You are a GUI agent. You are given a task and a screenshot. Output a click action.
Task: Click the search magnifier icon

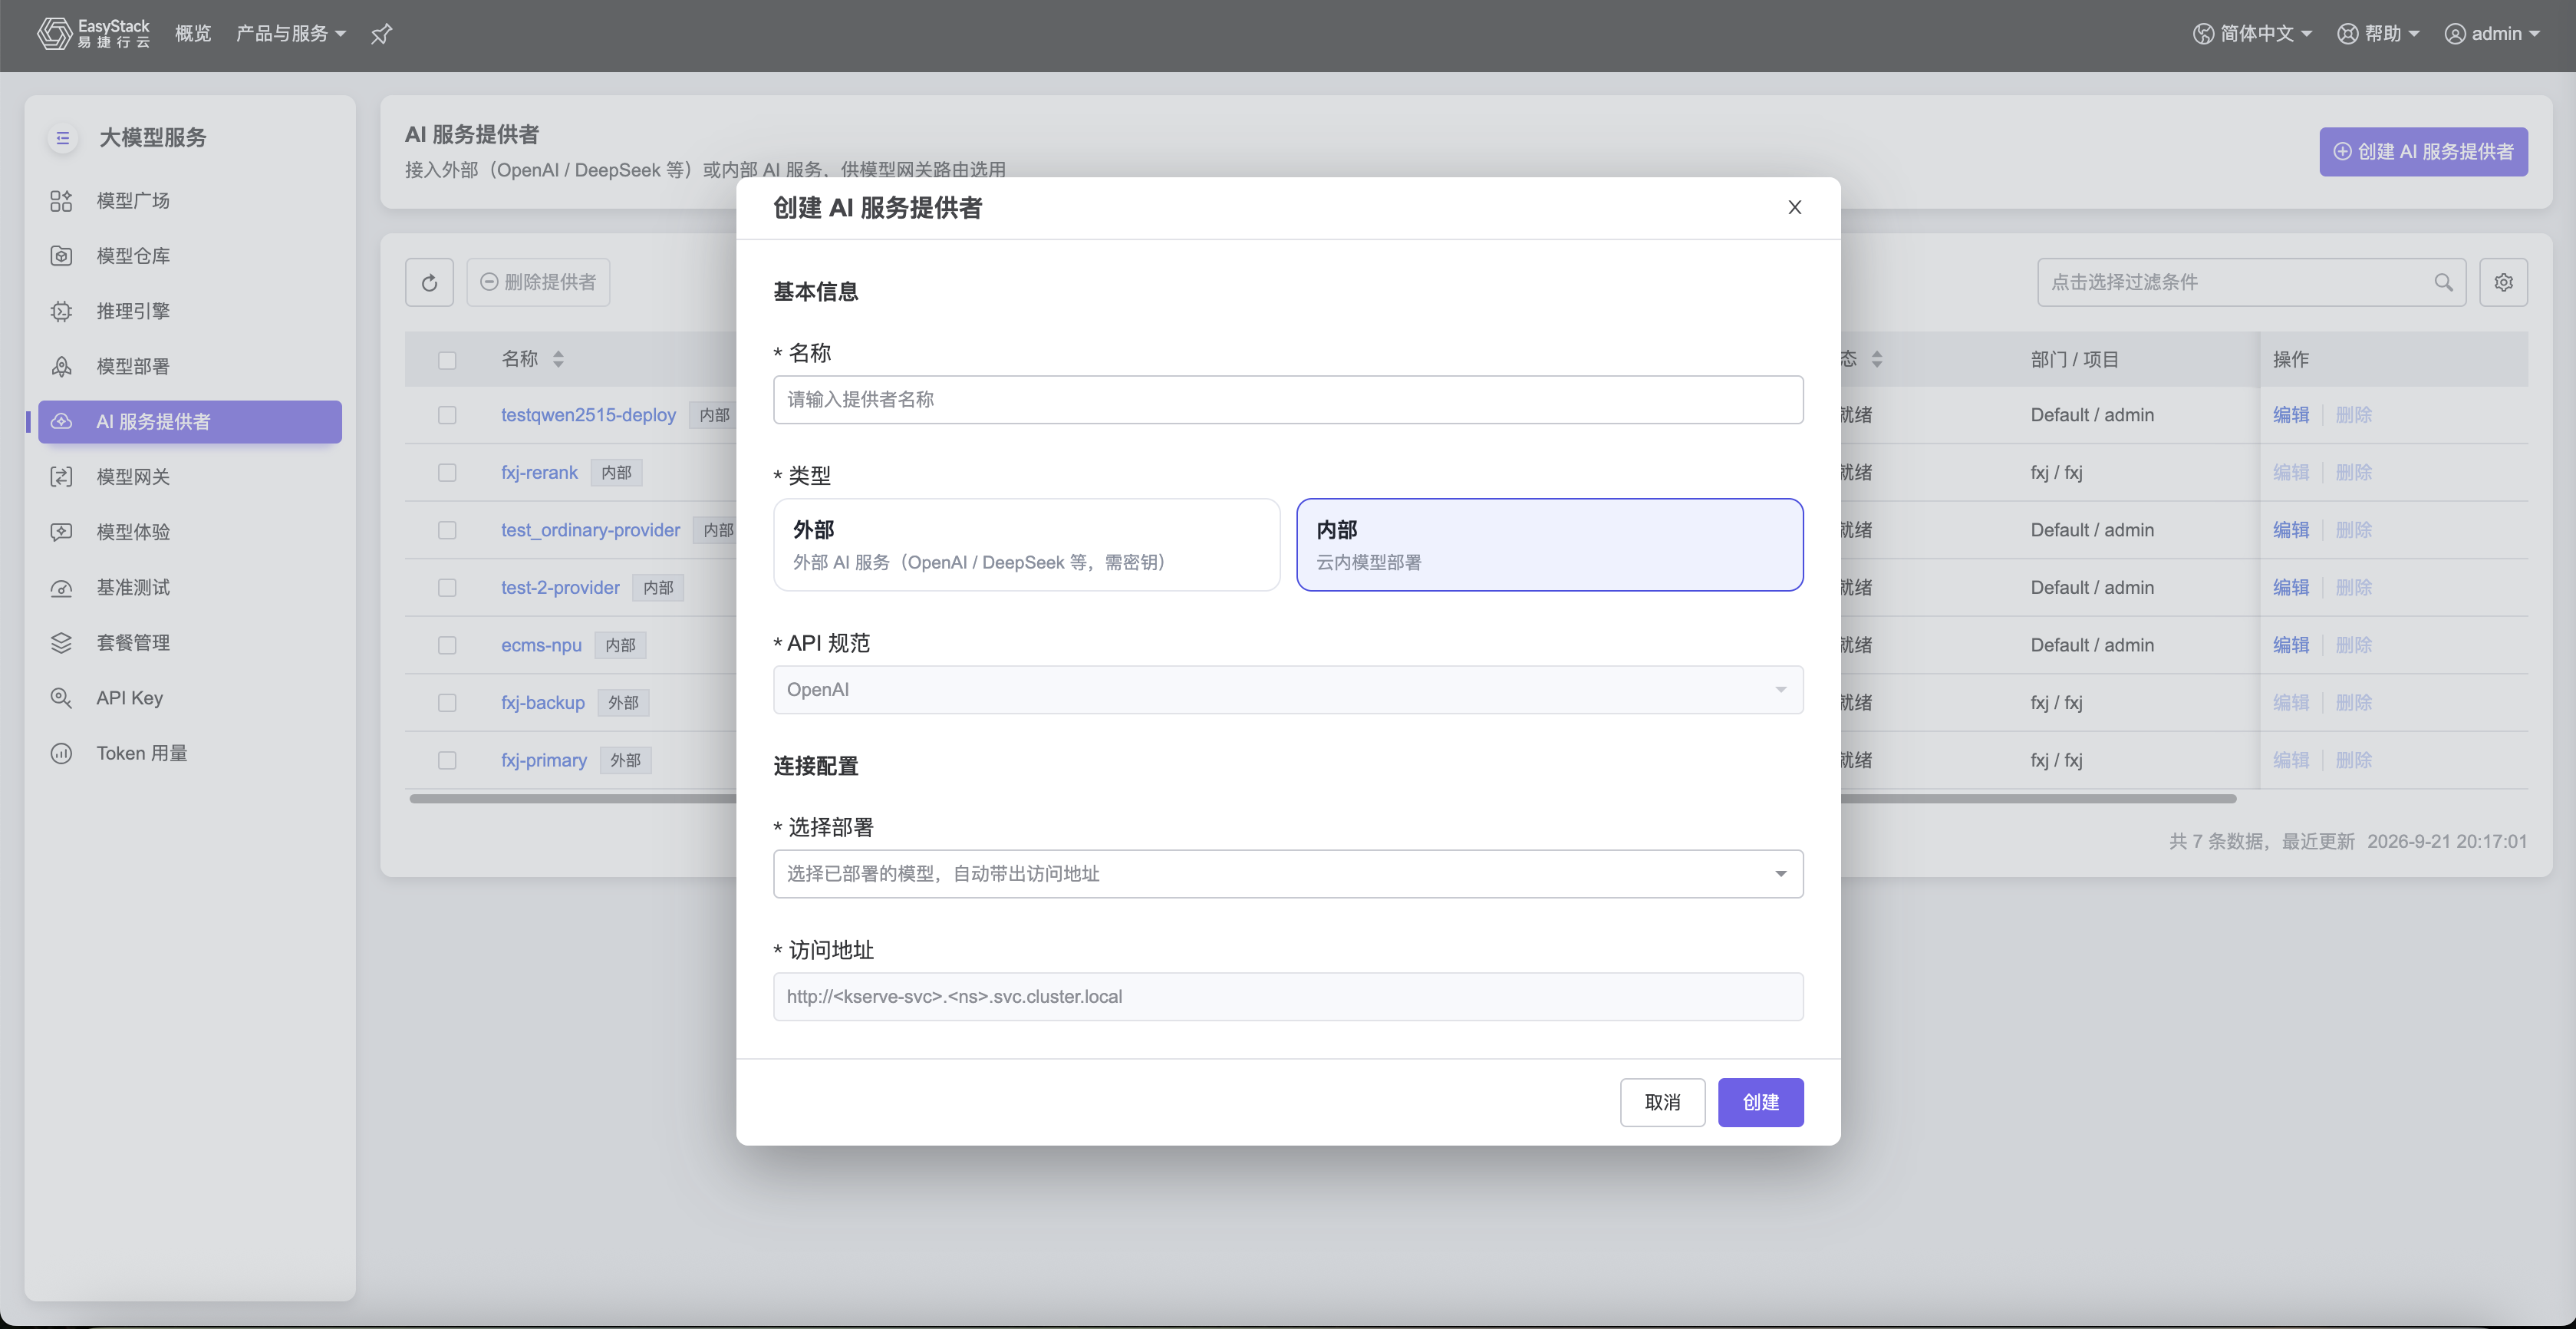point(2443,283)
